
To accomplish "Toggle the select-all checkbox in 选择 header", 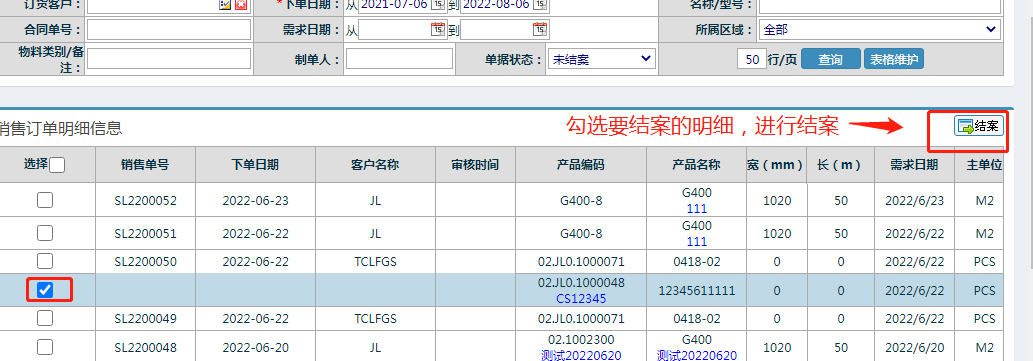I will click(57, 165).
